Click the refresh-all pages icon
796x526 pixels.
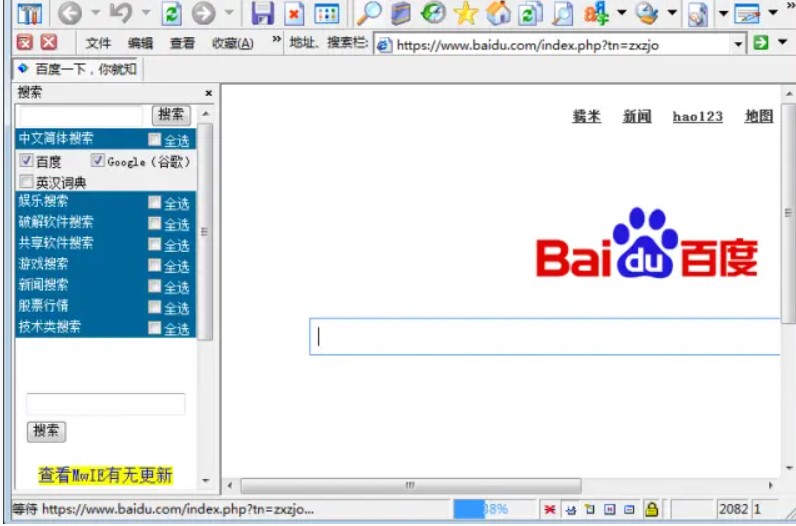click(x=530, y=14)
